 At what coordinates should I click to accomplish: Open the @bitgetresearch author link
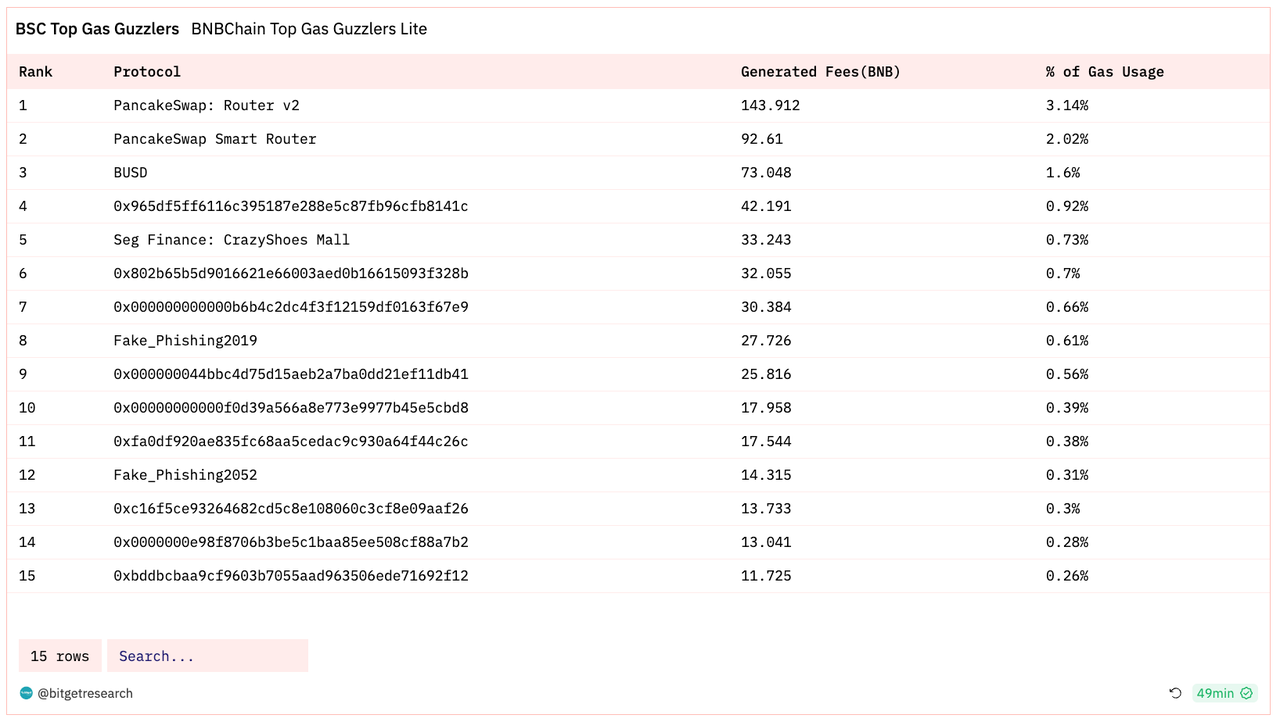85,693
